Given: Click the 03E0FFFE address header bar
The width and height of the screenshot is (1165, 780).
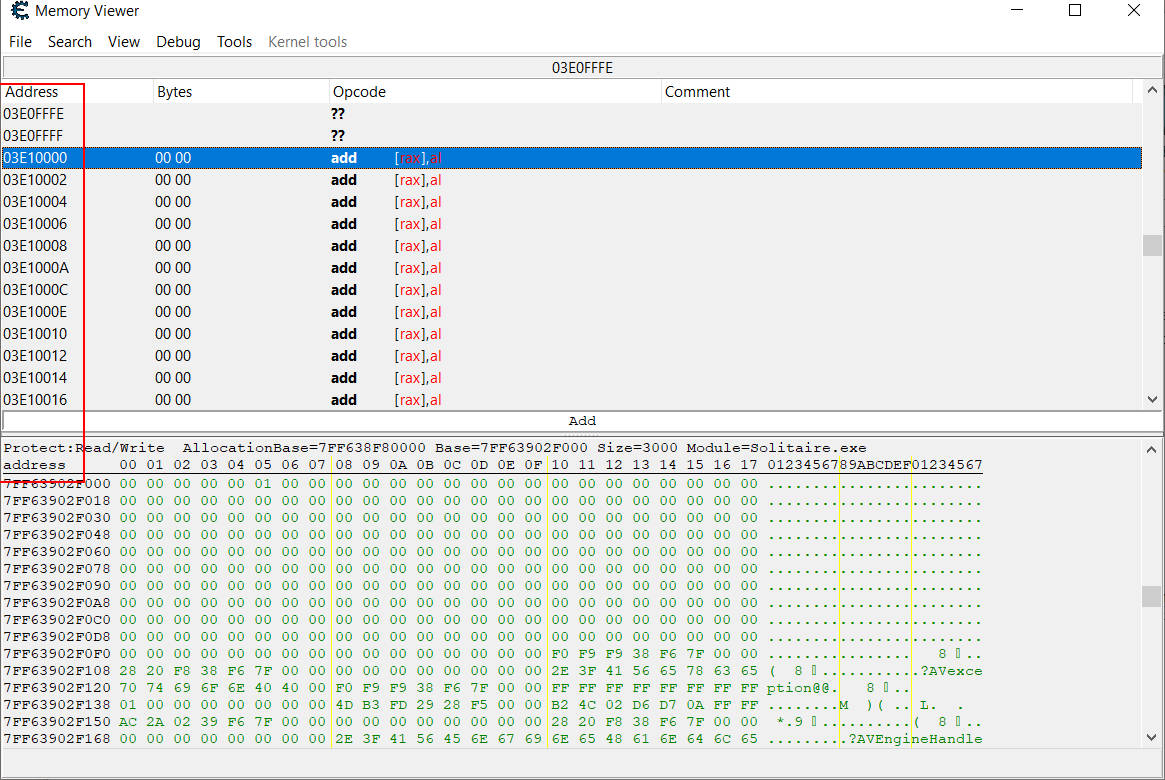Looking at the screenshot, I should [582, 68].
